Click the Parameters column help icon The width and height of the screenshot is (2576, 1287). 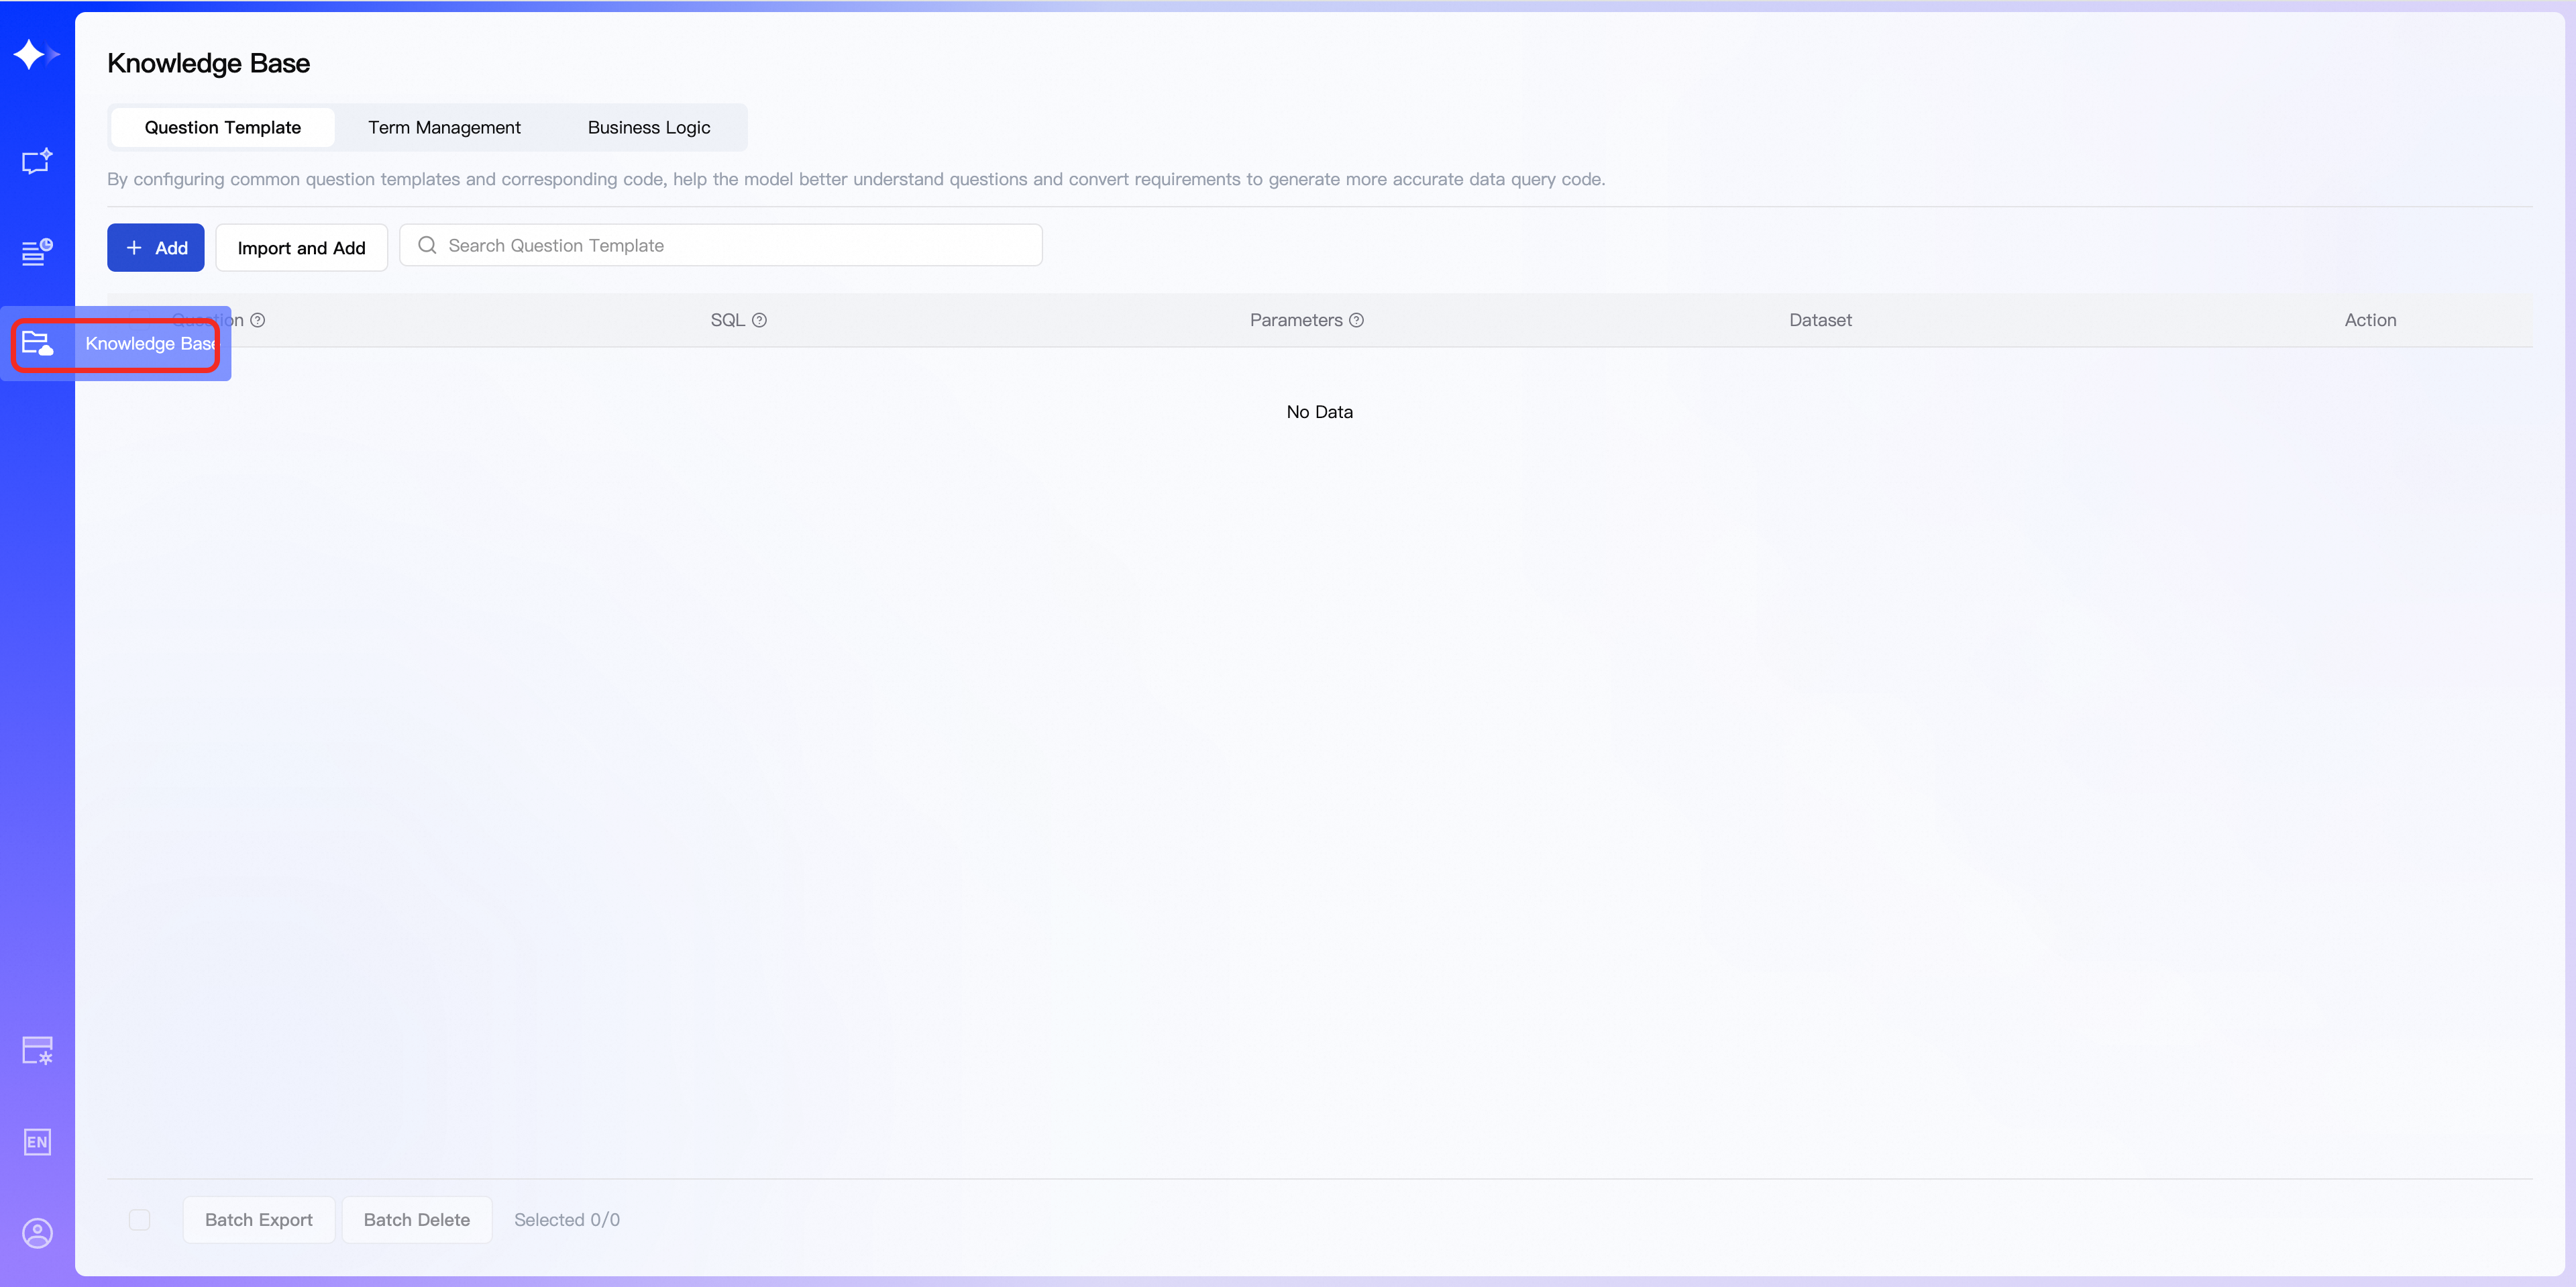[1357, 320]
